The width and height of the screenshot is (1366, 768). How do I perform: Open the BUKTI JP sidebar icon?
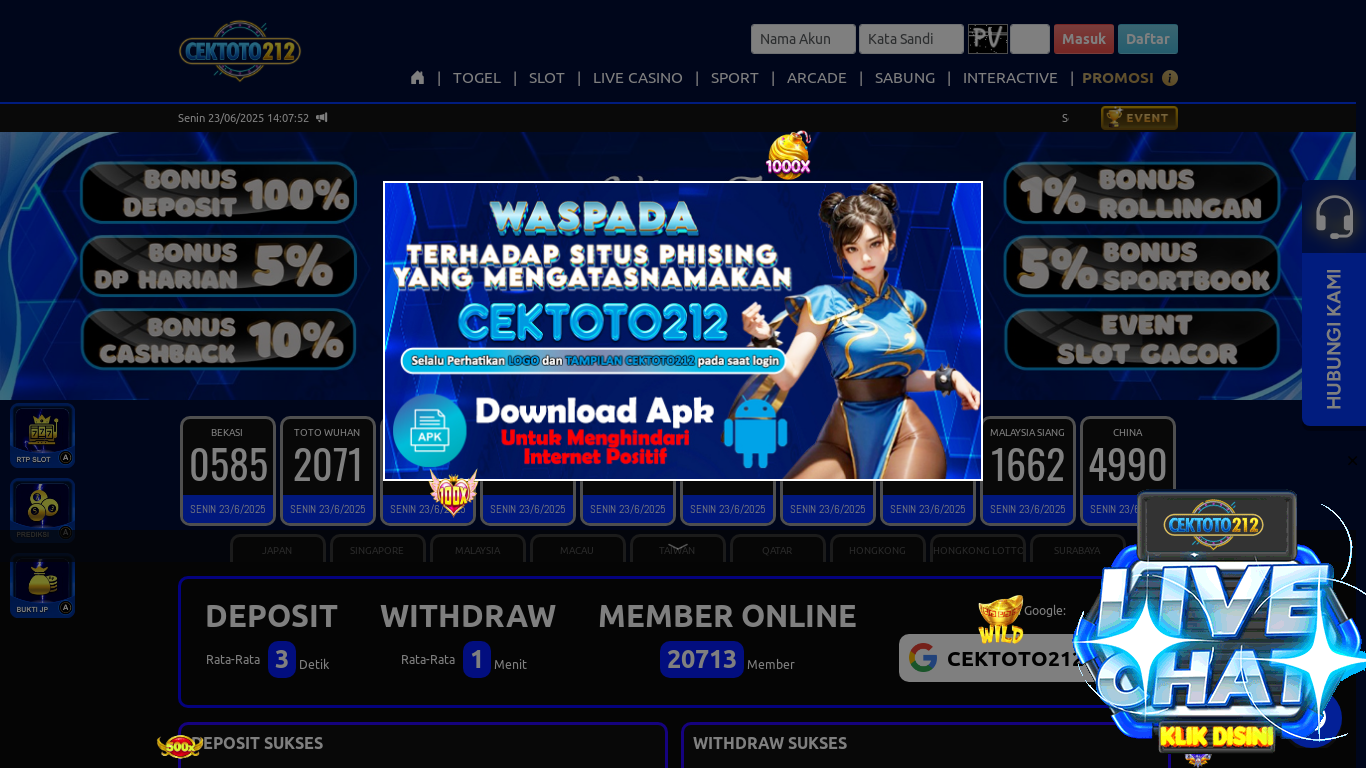(42, 586)
